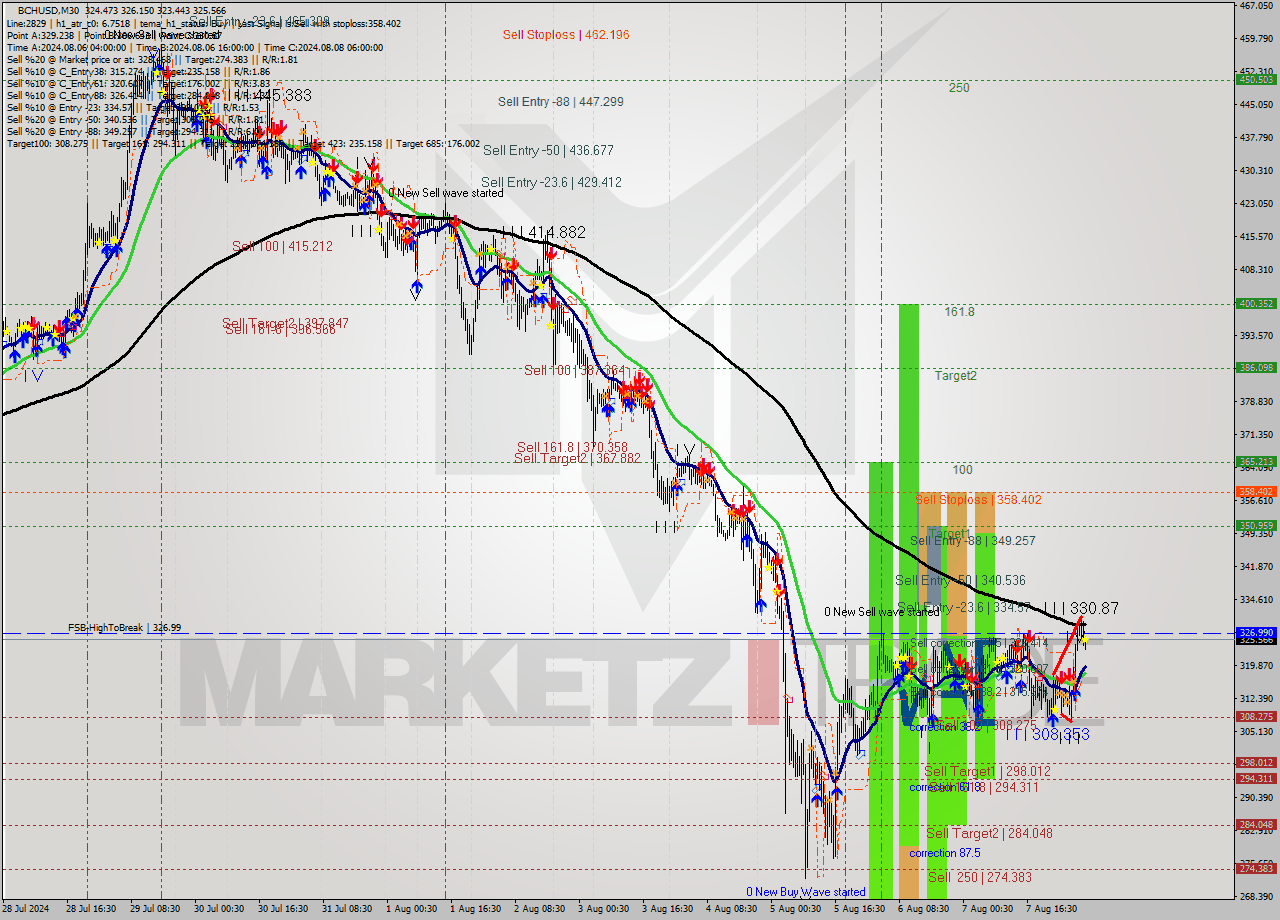This screenshot has width=1280, height=920.
Task: Click the top 'Sell Stoploss | 462.196' label
Action: pos(566,35)
